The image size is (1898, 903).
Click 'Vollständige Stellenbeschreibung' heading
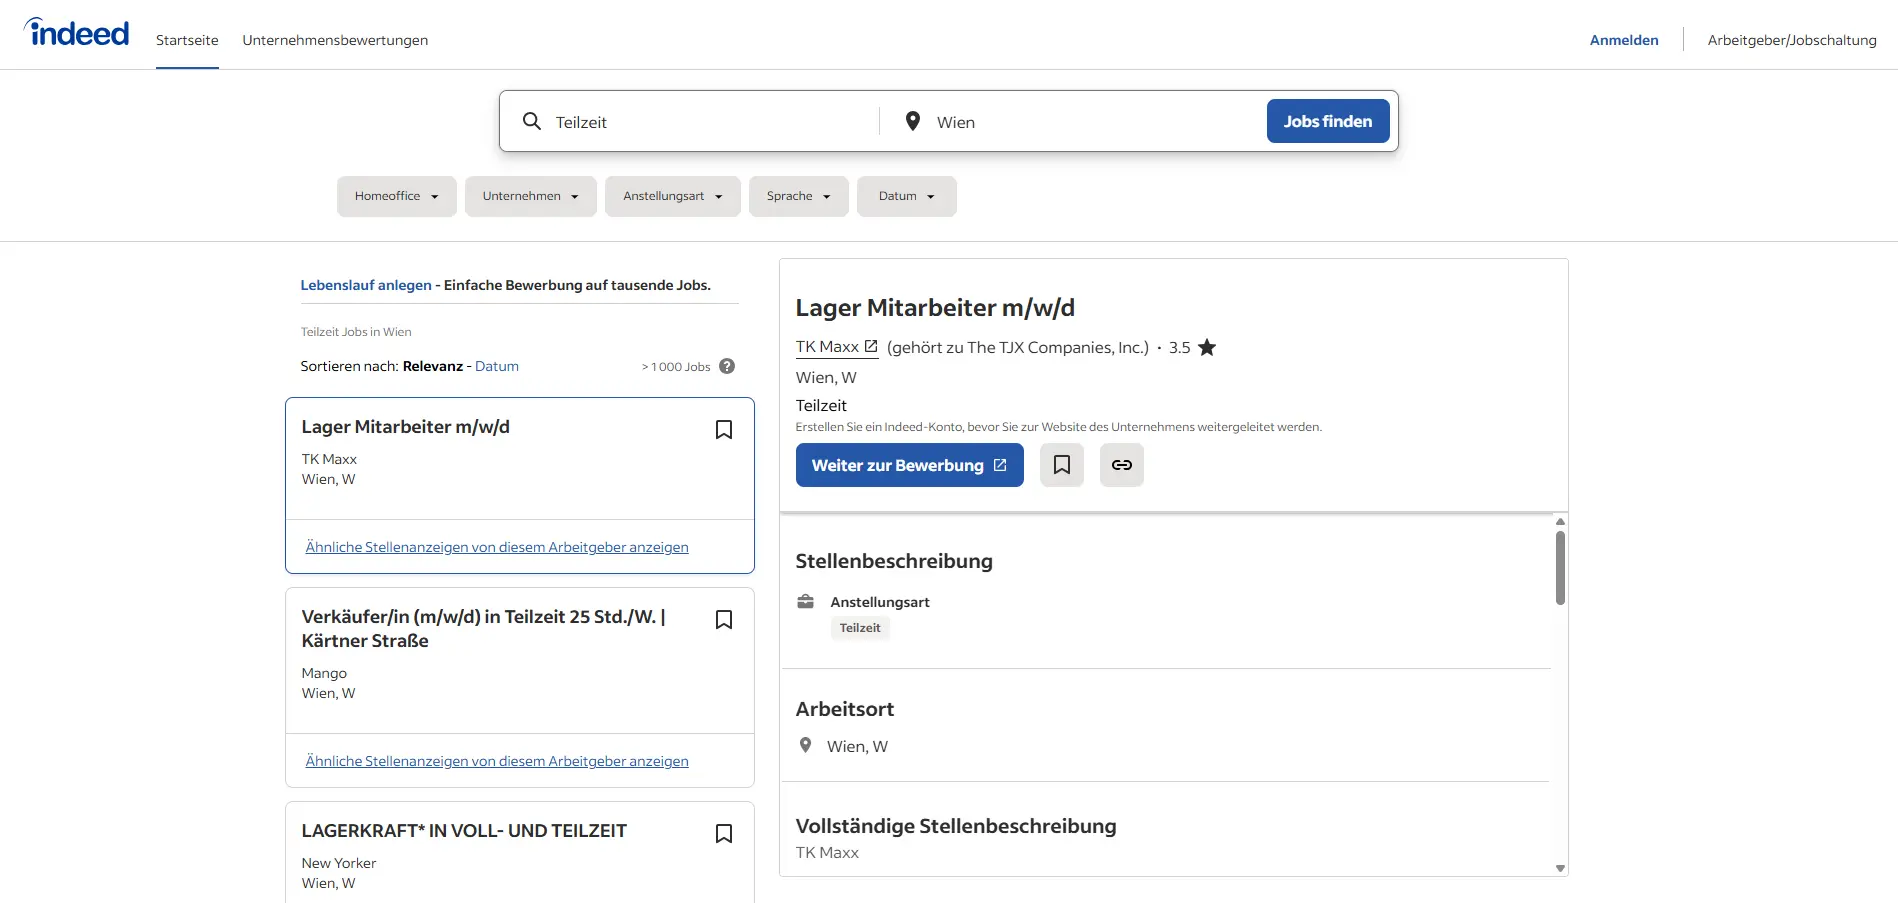point(956,826)
